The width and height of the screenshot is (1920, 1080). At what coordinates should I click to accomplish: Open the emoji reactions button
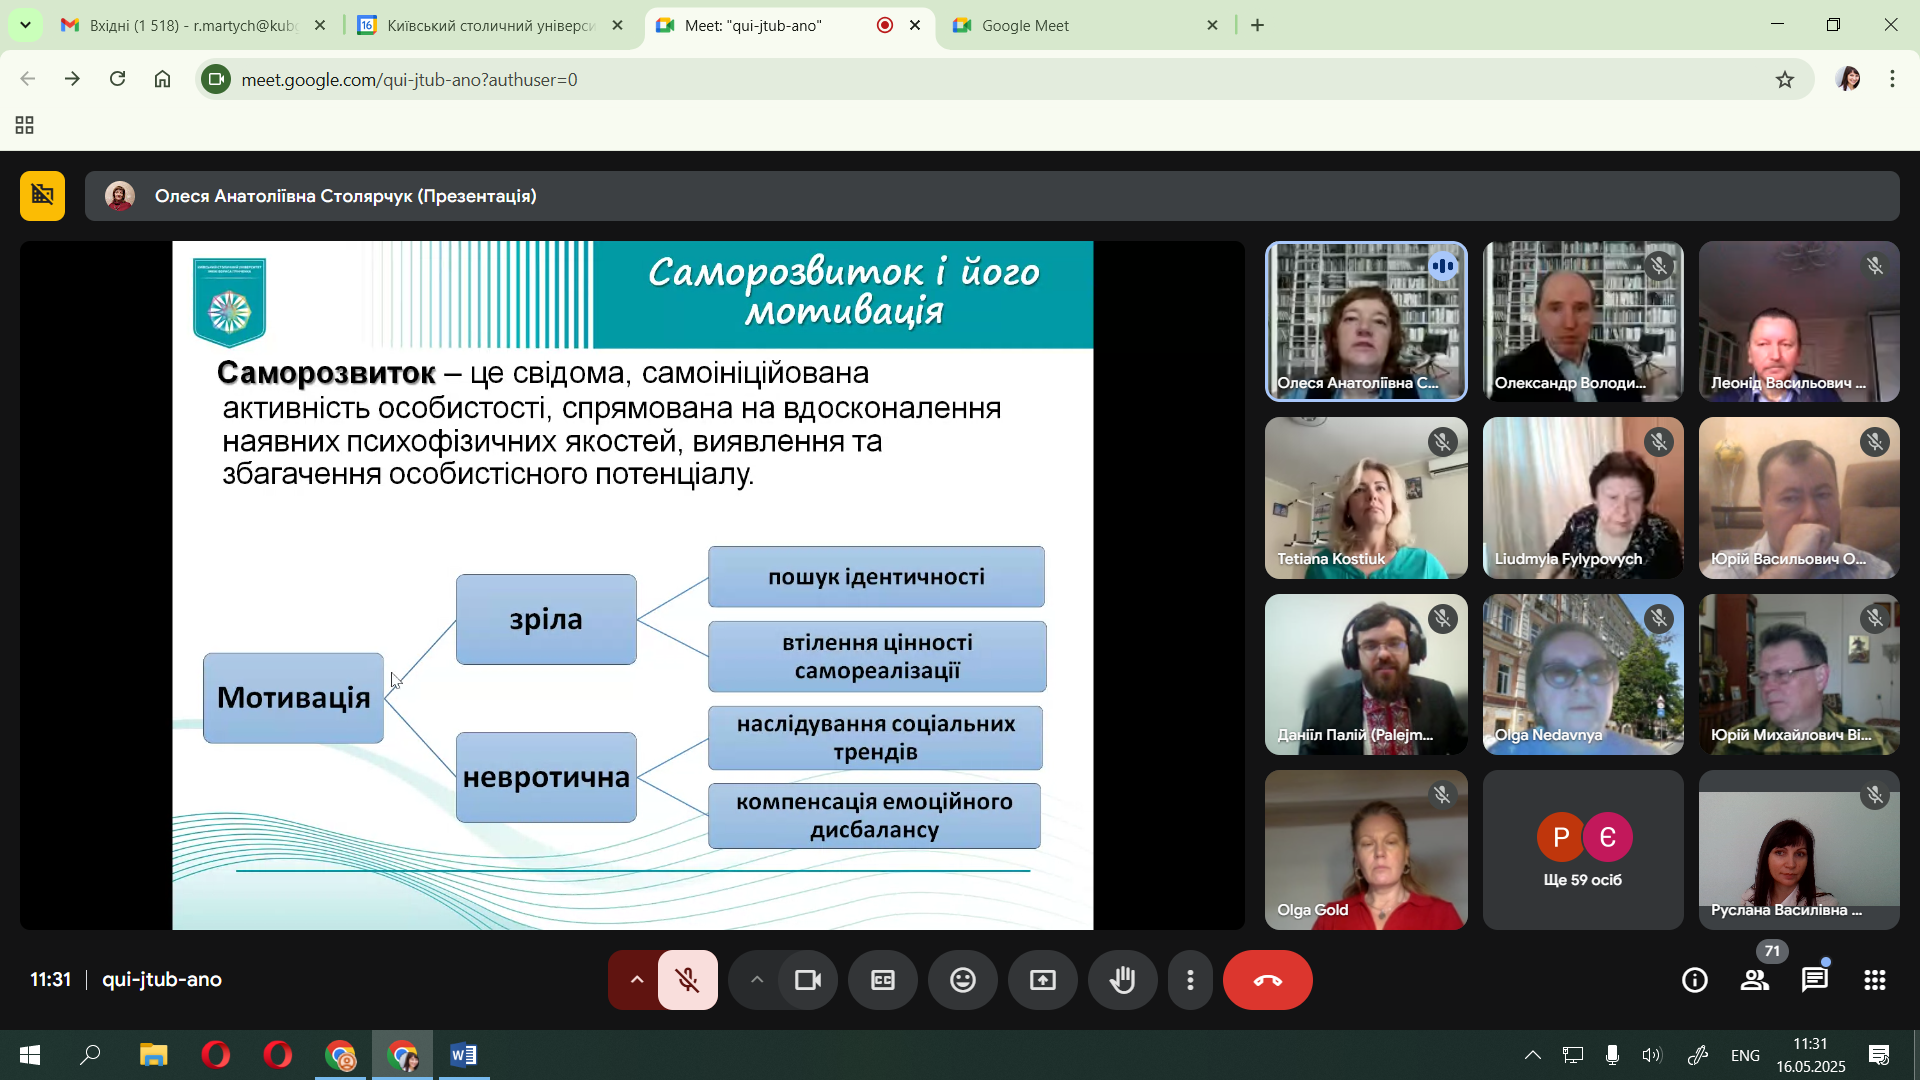pos(962,980)
